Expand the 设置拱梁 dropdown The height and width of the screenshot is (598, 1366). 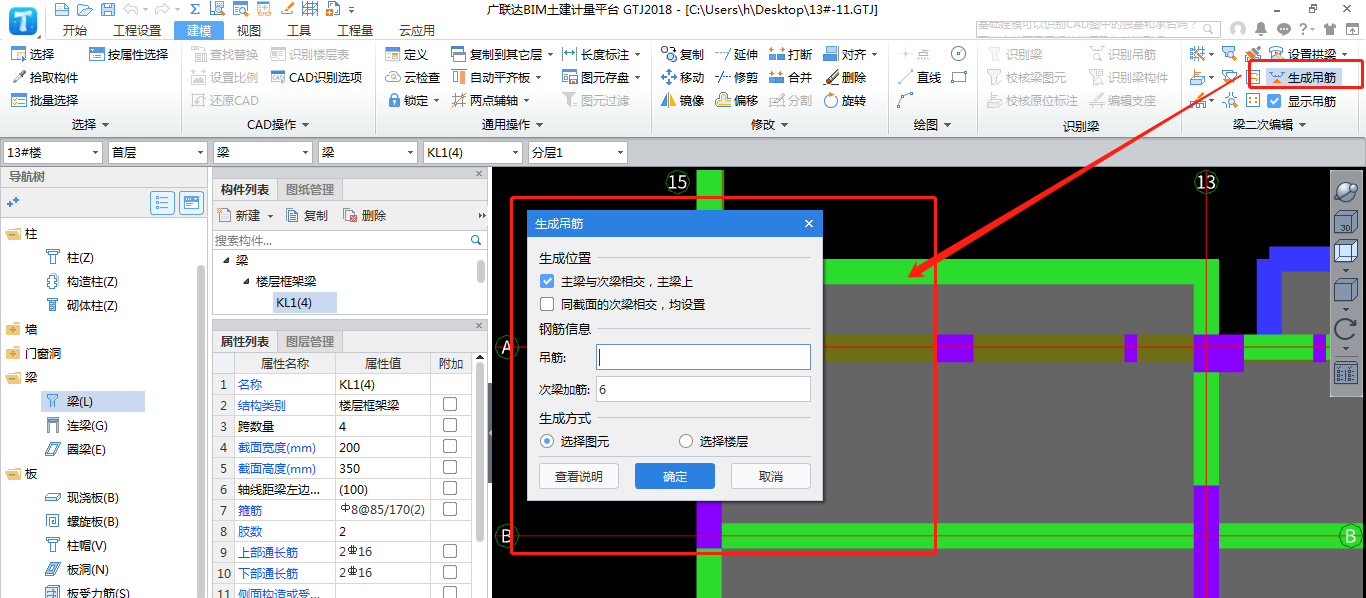[1345, 54]
